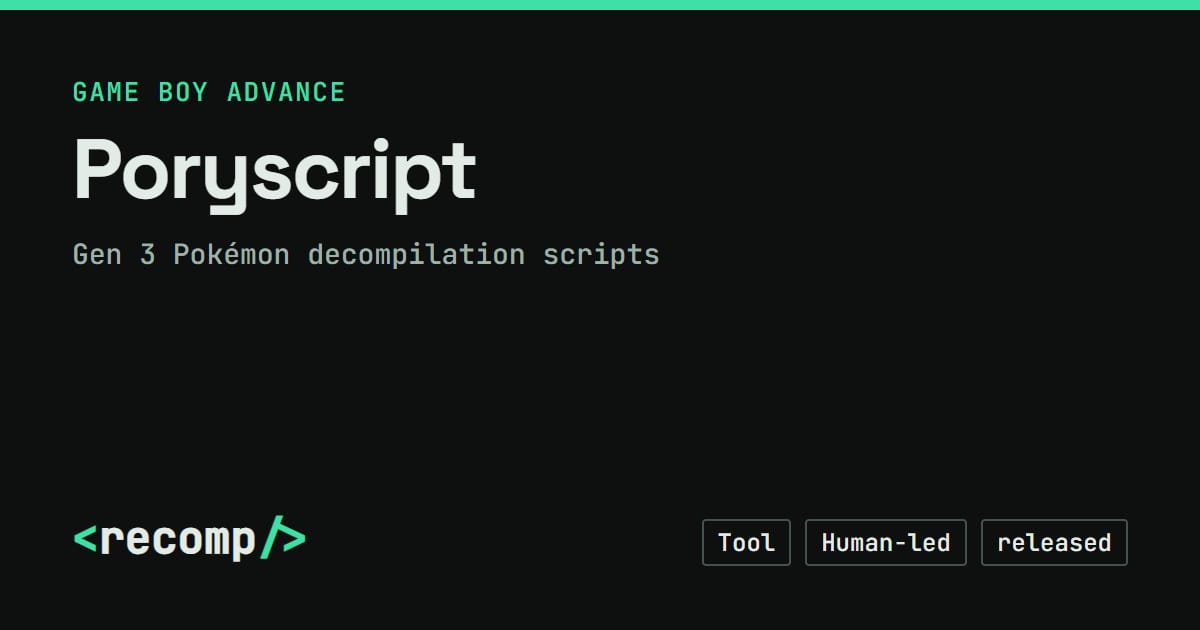Select the Tool tag
Viewport: 1200px width, 630px height.
point(746,543)
